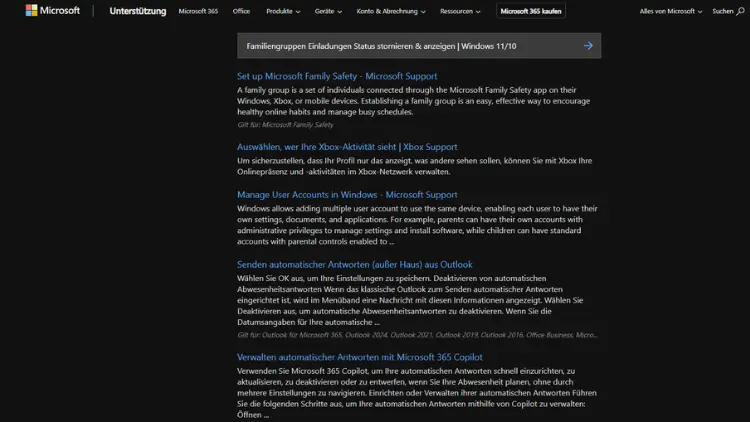The height and width of the screenshot is (422, 750).
Task: Click the Microsoft 365 kaufen button
Action: (531, 11)
